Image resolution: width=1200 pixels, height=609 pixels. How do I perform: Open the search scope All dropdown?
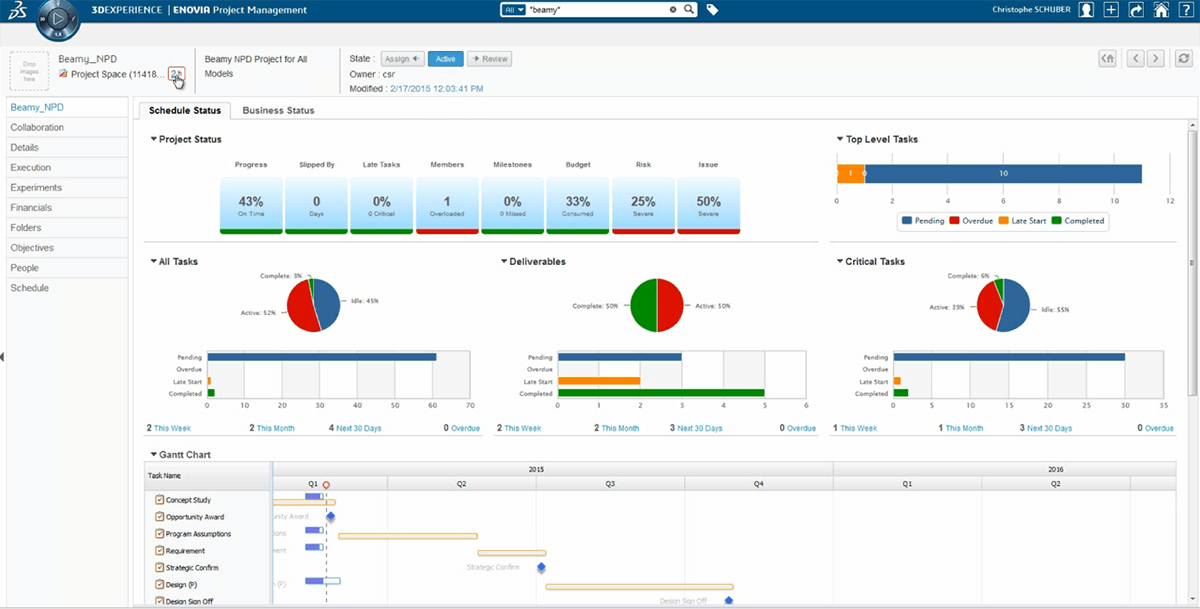point(514,9)
